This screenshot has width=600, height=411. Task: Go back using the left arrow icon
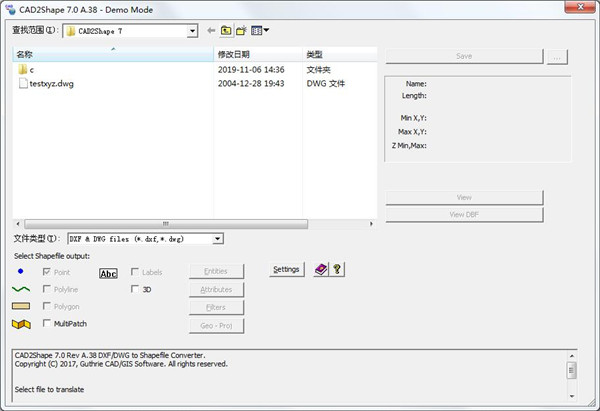click(211, 31)
